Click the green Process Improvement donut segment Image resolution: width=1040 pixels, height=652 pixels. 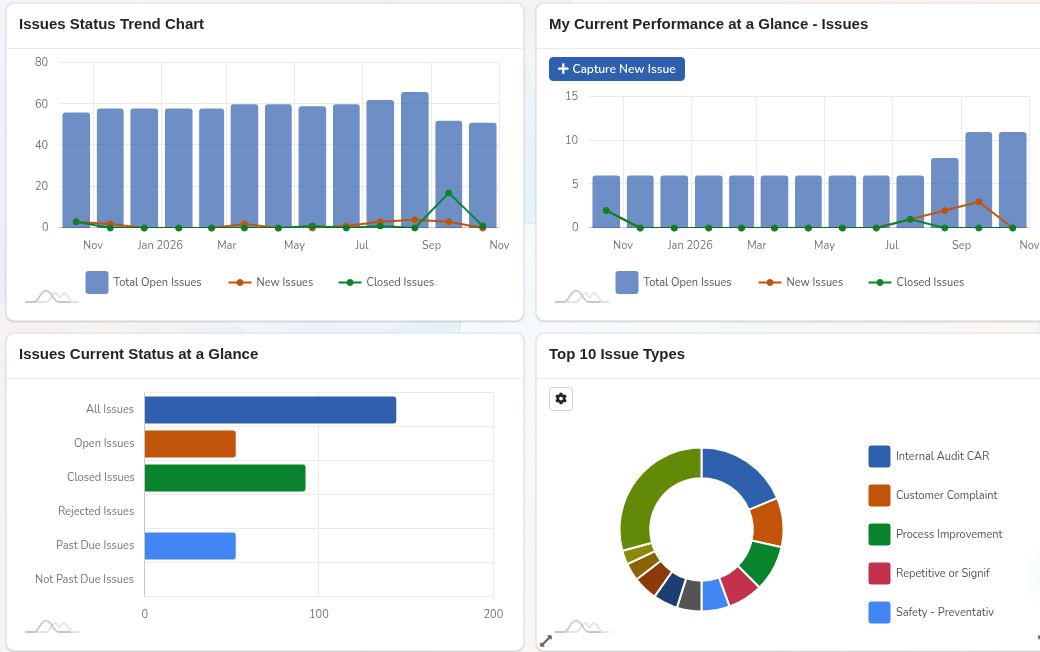[760, 562]
